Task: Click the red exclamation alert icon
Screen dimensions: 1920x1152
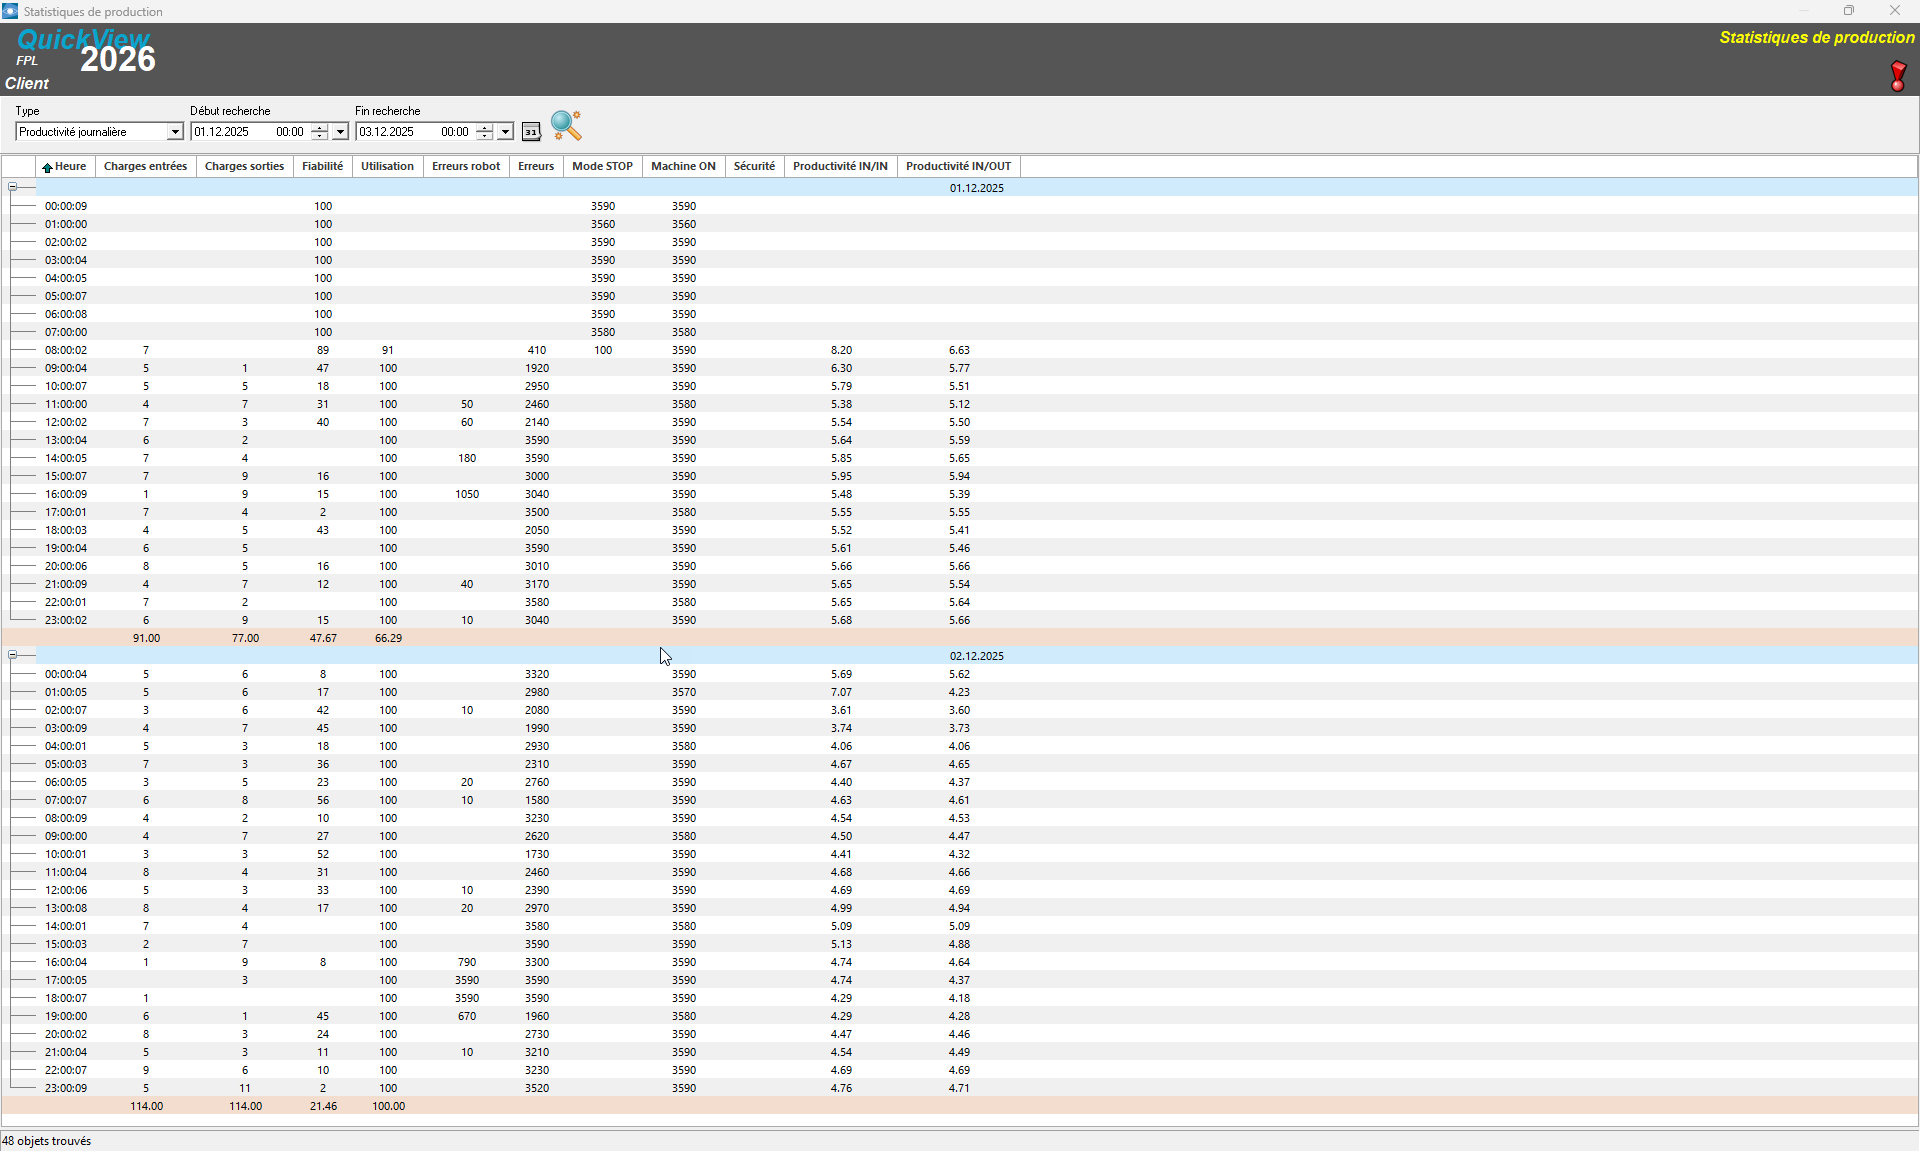Action: pyautogui.click(x=1897, y=76)
